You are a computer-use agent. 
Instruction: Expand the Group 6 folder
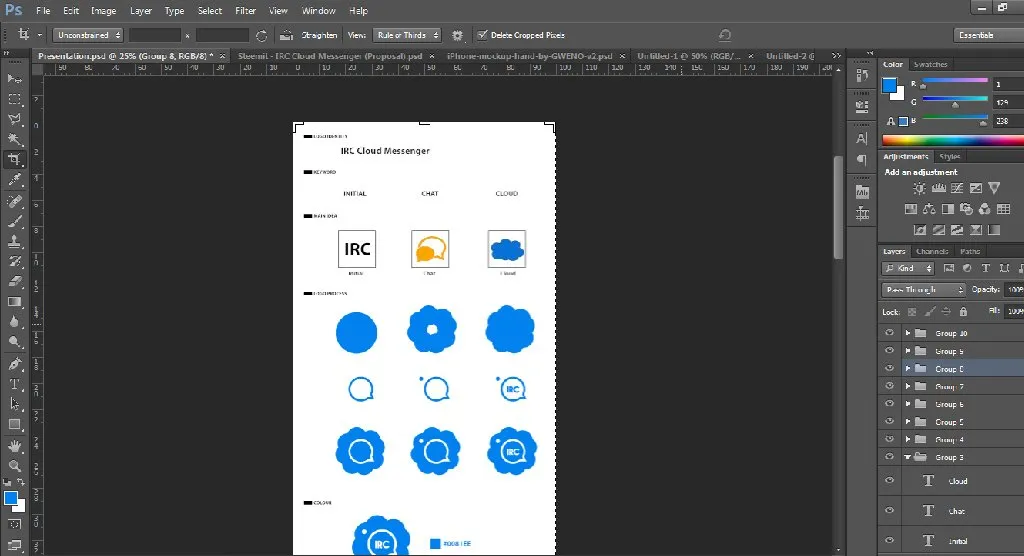[x=908, y=404]
